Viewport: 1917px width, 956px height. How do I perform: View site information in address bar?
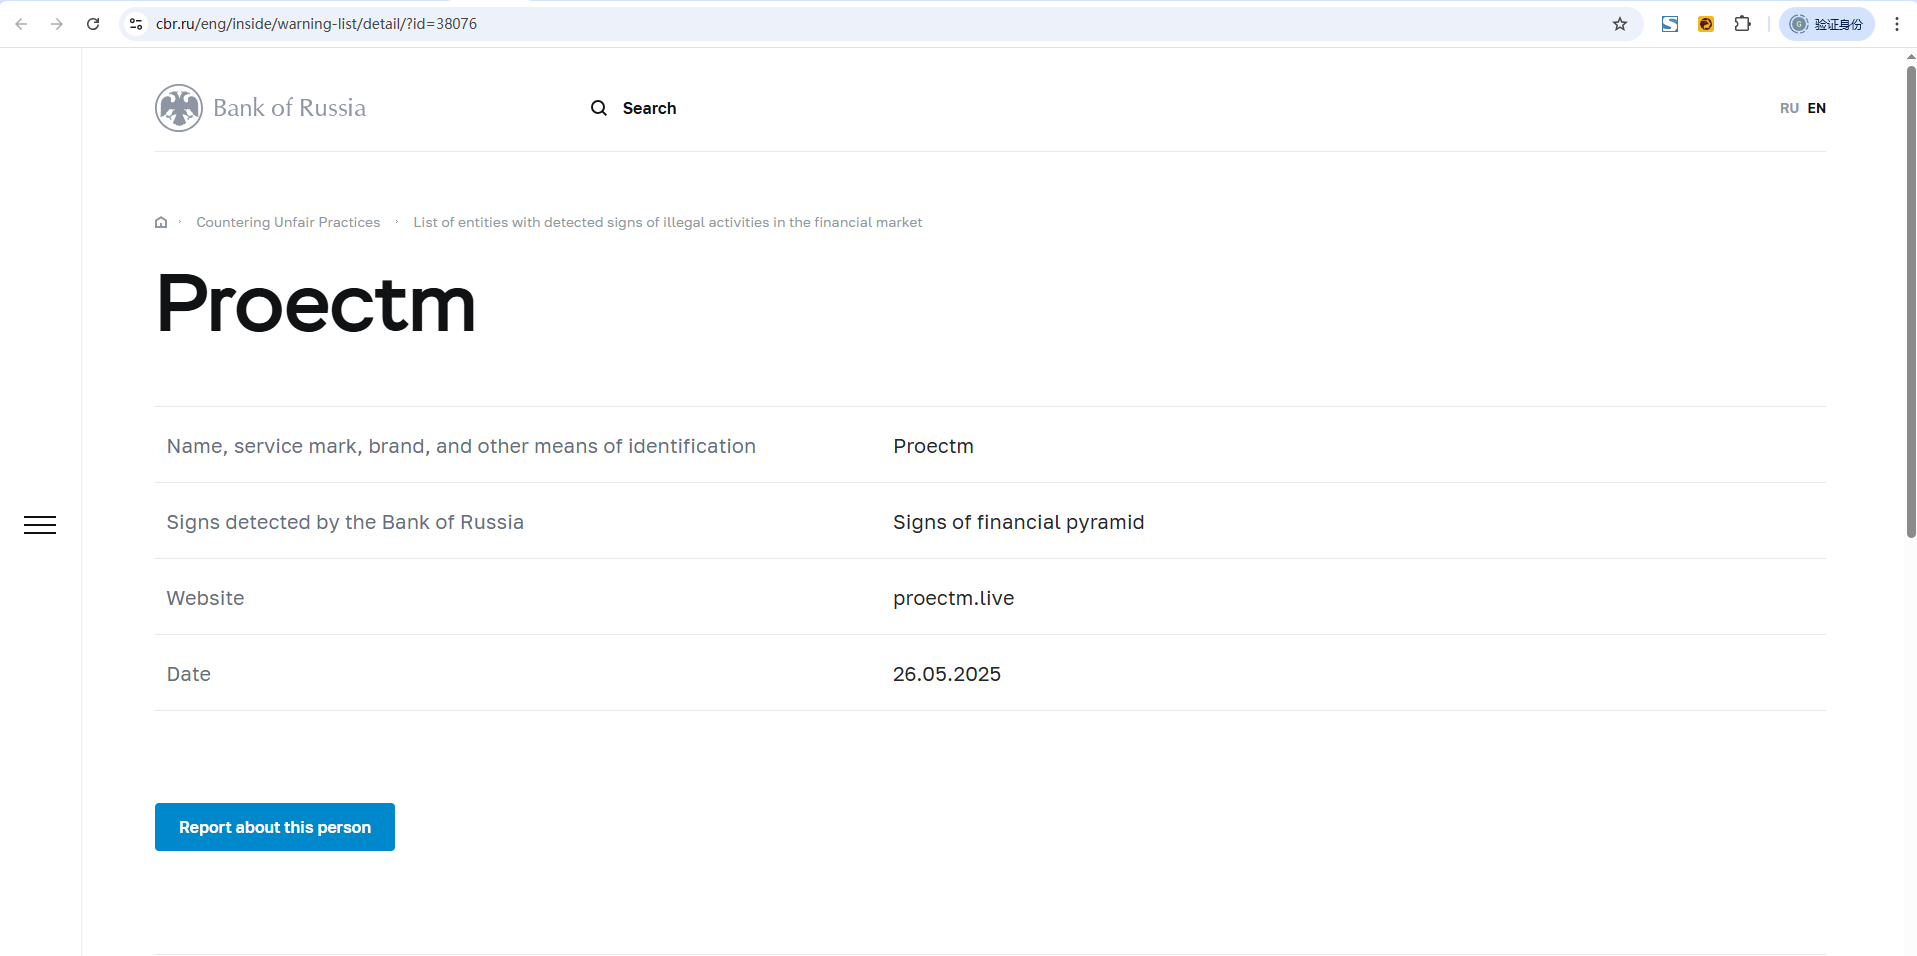(x=137, y=24)
